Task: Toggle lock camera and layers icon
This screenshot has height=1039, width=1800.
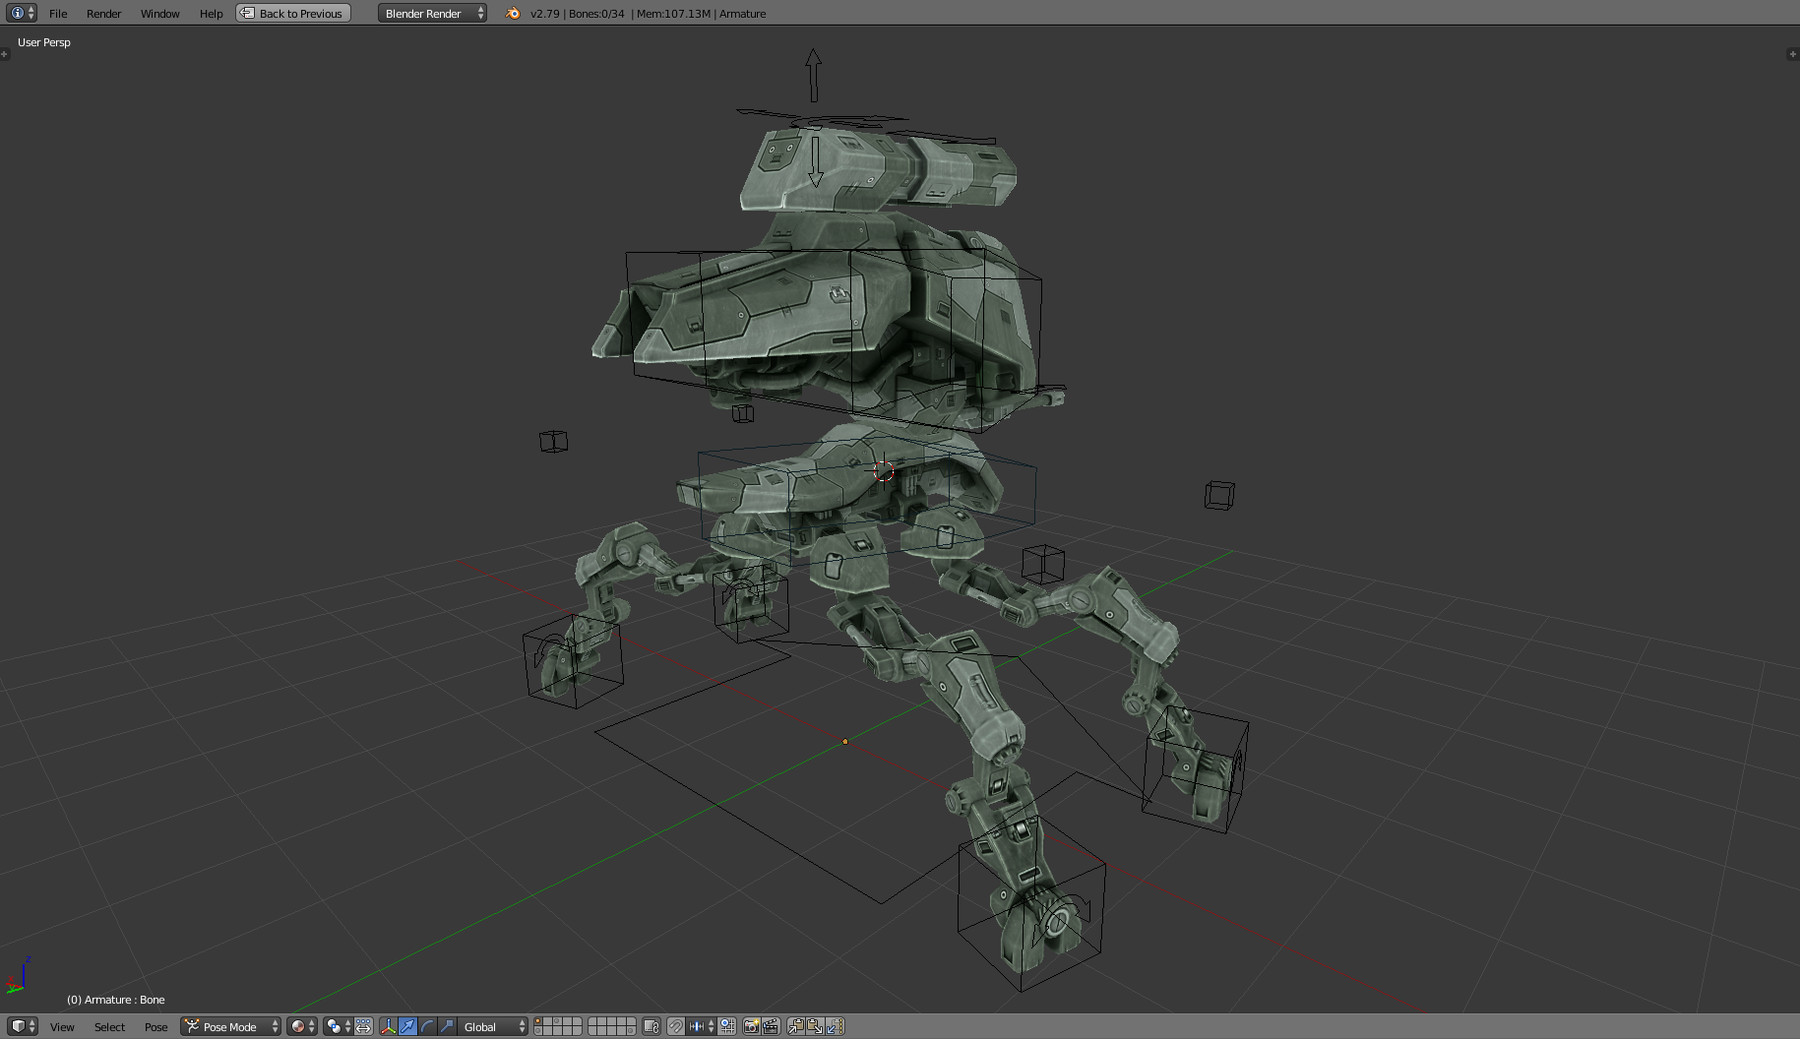Action: tap(652, 1027)
